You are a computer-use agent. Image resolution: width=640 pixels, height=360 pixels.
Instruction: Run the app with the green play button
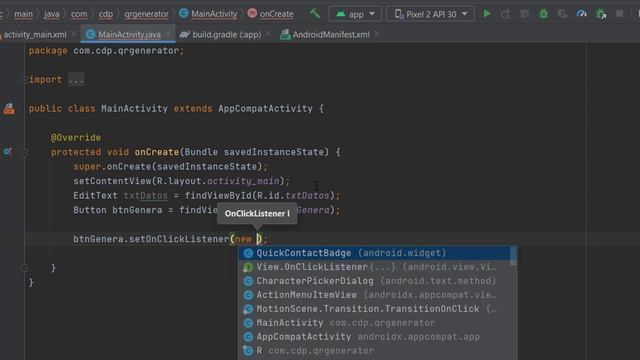[487, 14]
